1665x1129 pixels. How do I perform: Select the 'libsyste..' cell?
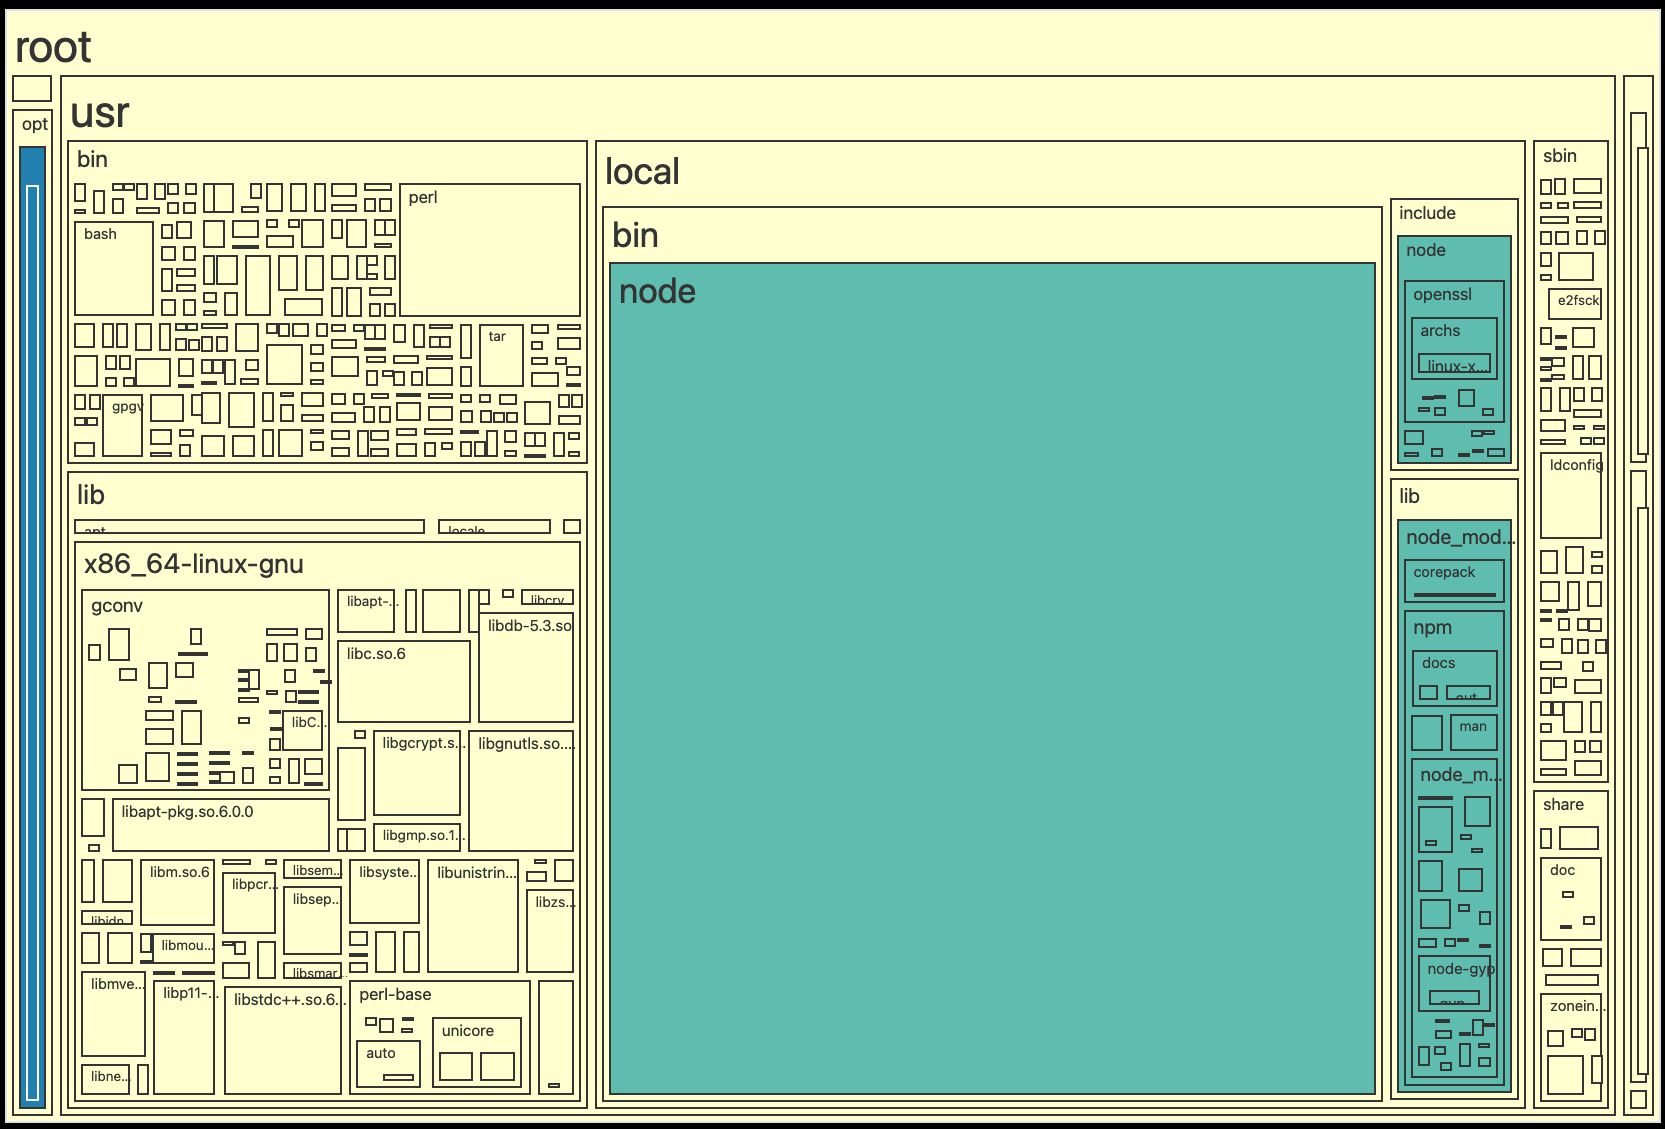(x=384, y=892)
